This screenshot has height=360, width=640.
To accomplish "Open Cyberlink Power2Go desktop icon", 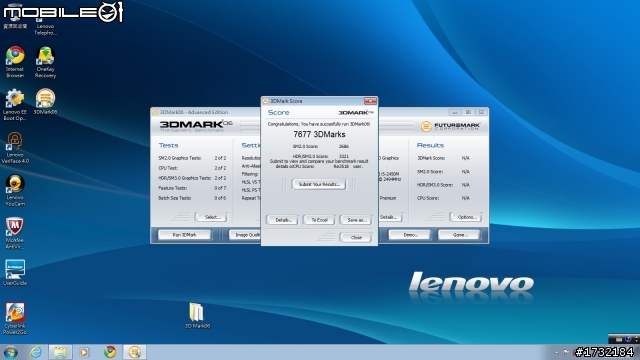I will pyautogui.click(x=15, y=318).
